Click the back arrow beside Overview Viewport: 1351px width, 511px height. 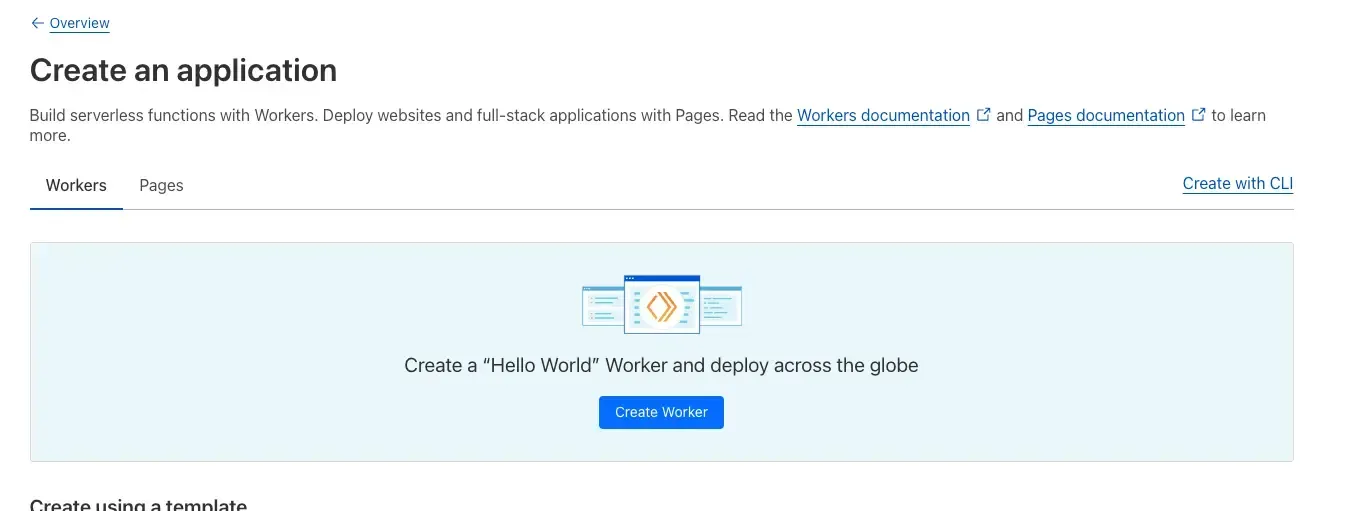pos(37,23)
